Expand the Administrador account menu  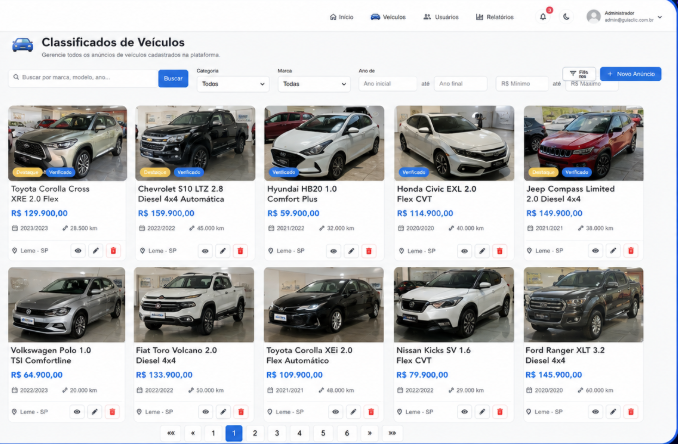[x=624, y=17]
